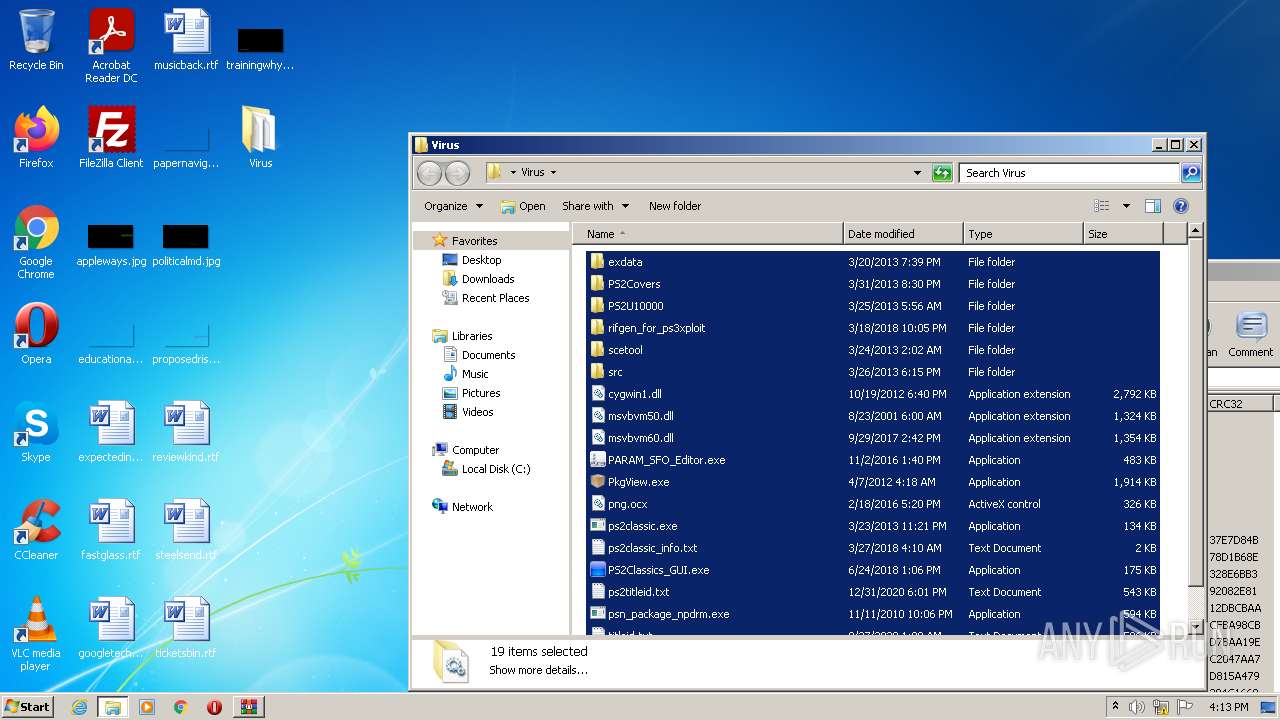
Task: Launch FileZilla Client shortcut
Action: tap(111, 137)
